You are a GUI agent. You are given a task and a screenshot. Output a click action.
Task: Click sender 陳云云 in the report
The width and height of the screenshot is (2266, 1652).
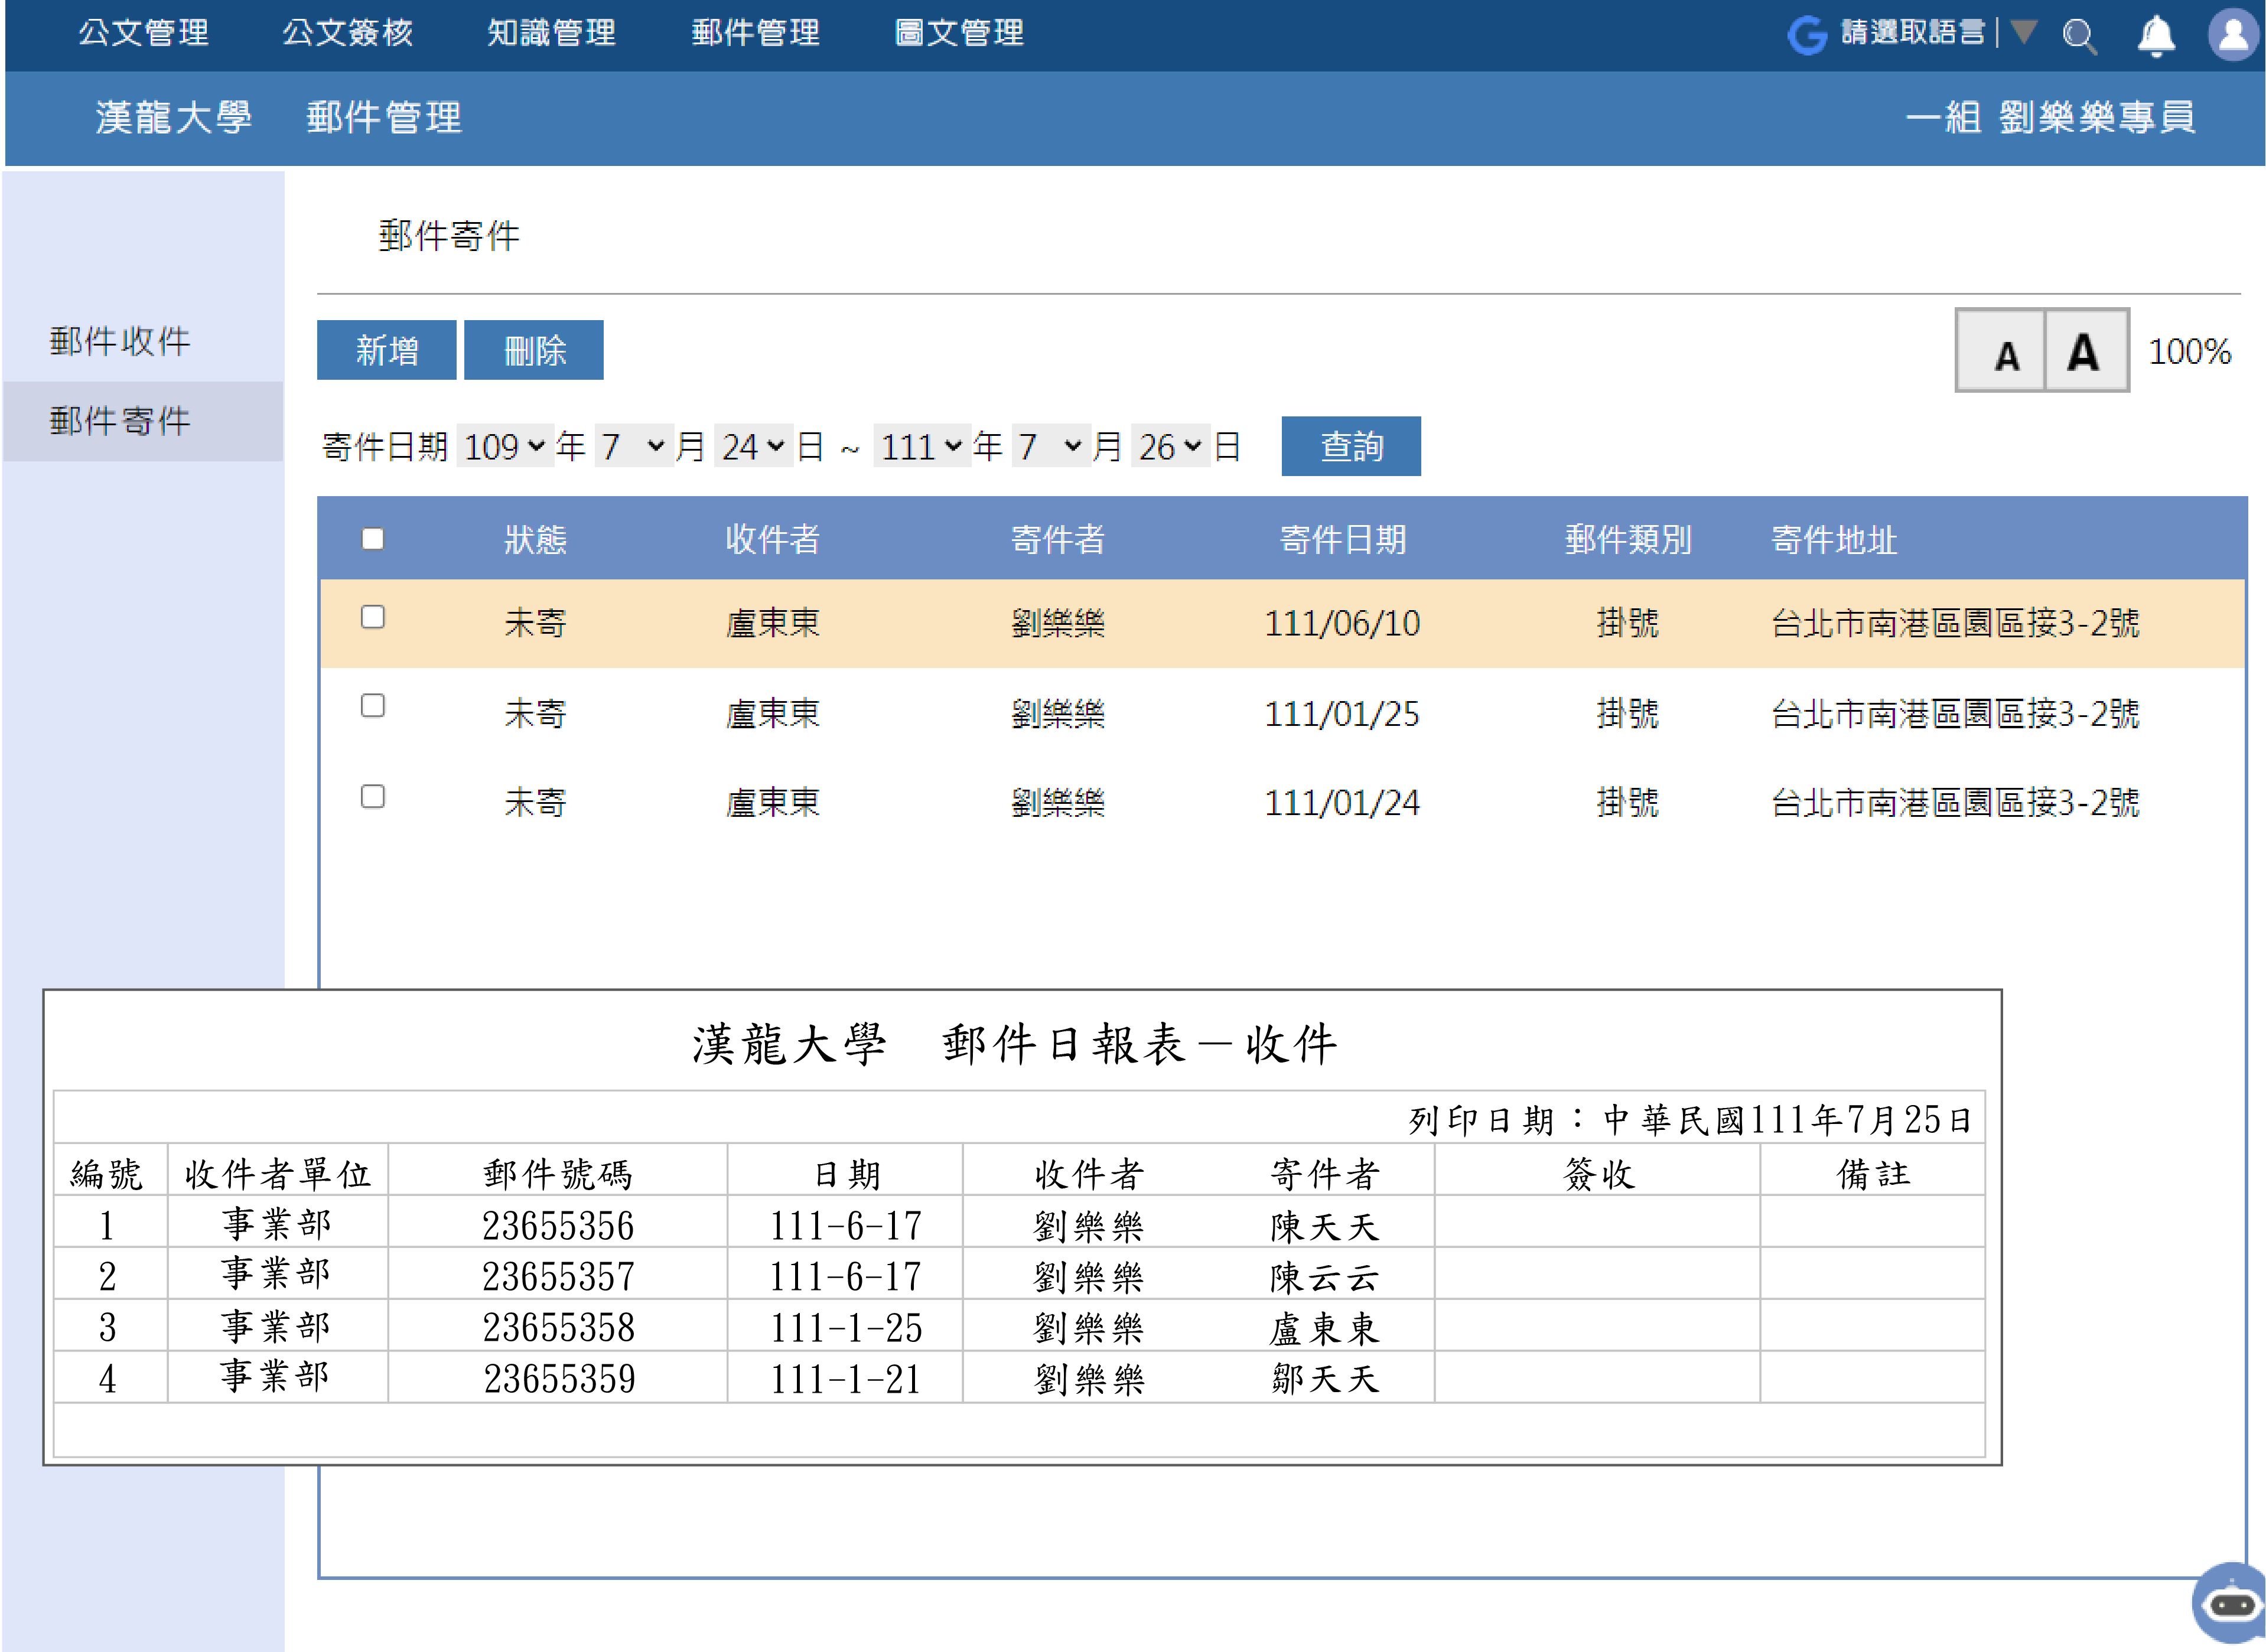pyautogui.click(x=1325, y=1278)
